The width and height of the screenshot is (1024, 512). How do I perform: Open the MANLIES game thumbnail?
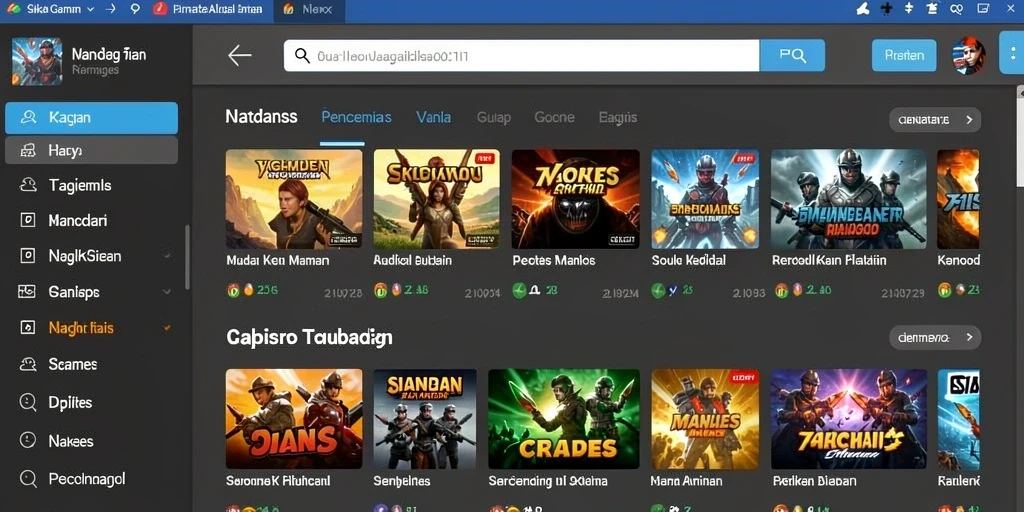point(705,419)
